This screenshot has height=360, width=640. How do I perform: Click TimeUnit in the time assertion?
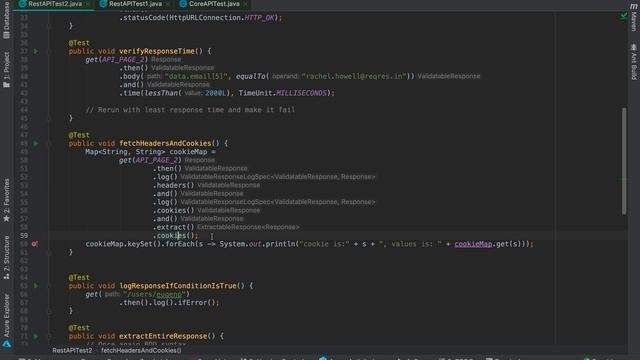(255, 93)
